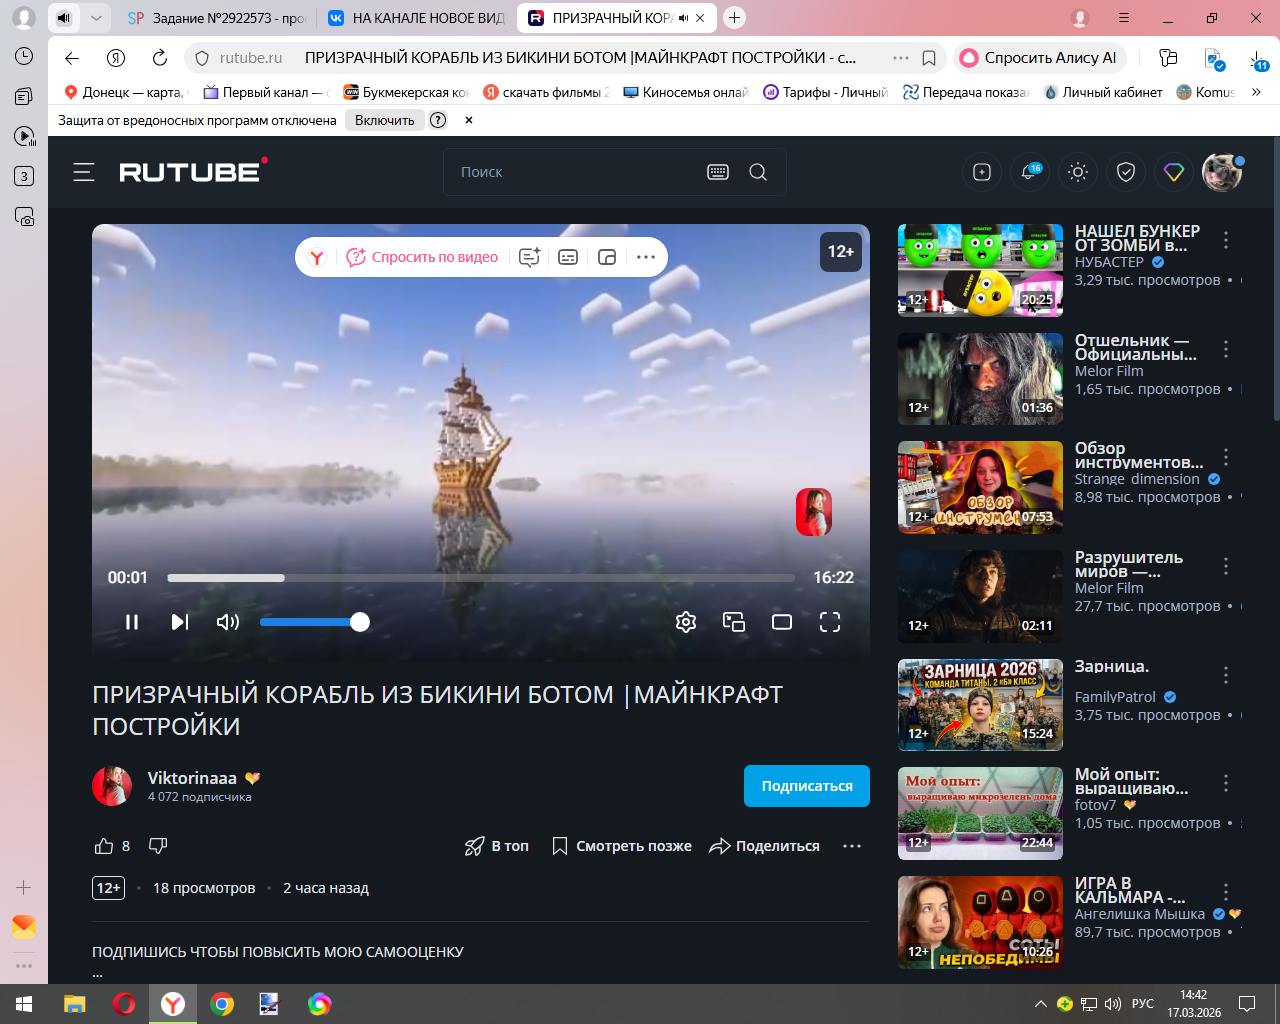Open the player settings gear
The height and width of the screenshot is (1024, 1280).
[686, 622]
